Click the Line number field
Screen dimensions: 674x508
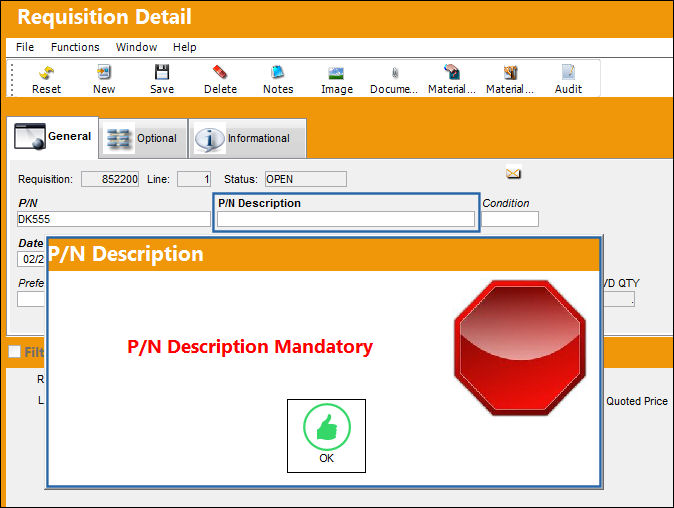(x=194, y=179)
